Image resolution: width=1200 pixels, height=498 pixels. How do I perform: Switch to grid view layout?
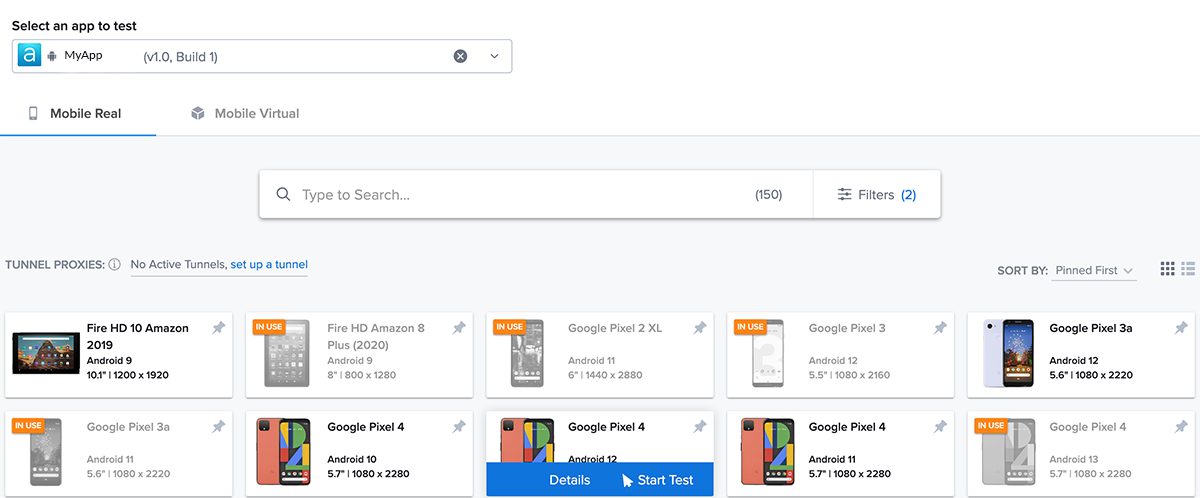tap(1167, 269)
